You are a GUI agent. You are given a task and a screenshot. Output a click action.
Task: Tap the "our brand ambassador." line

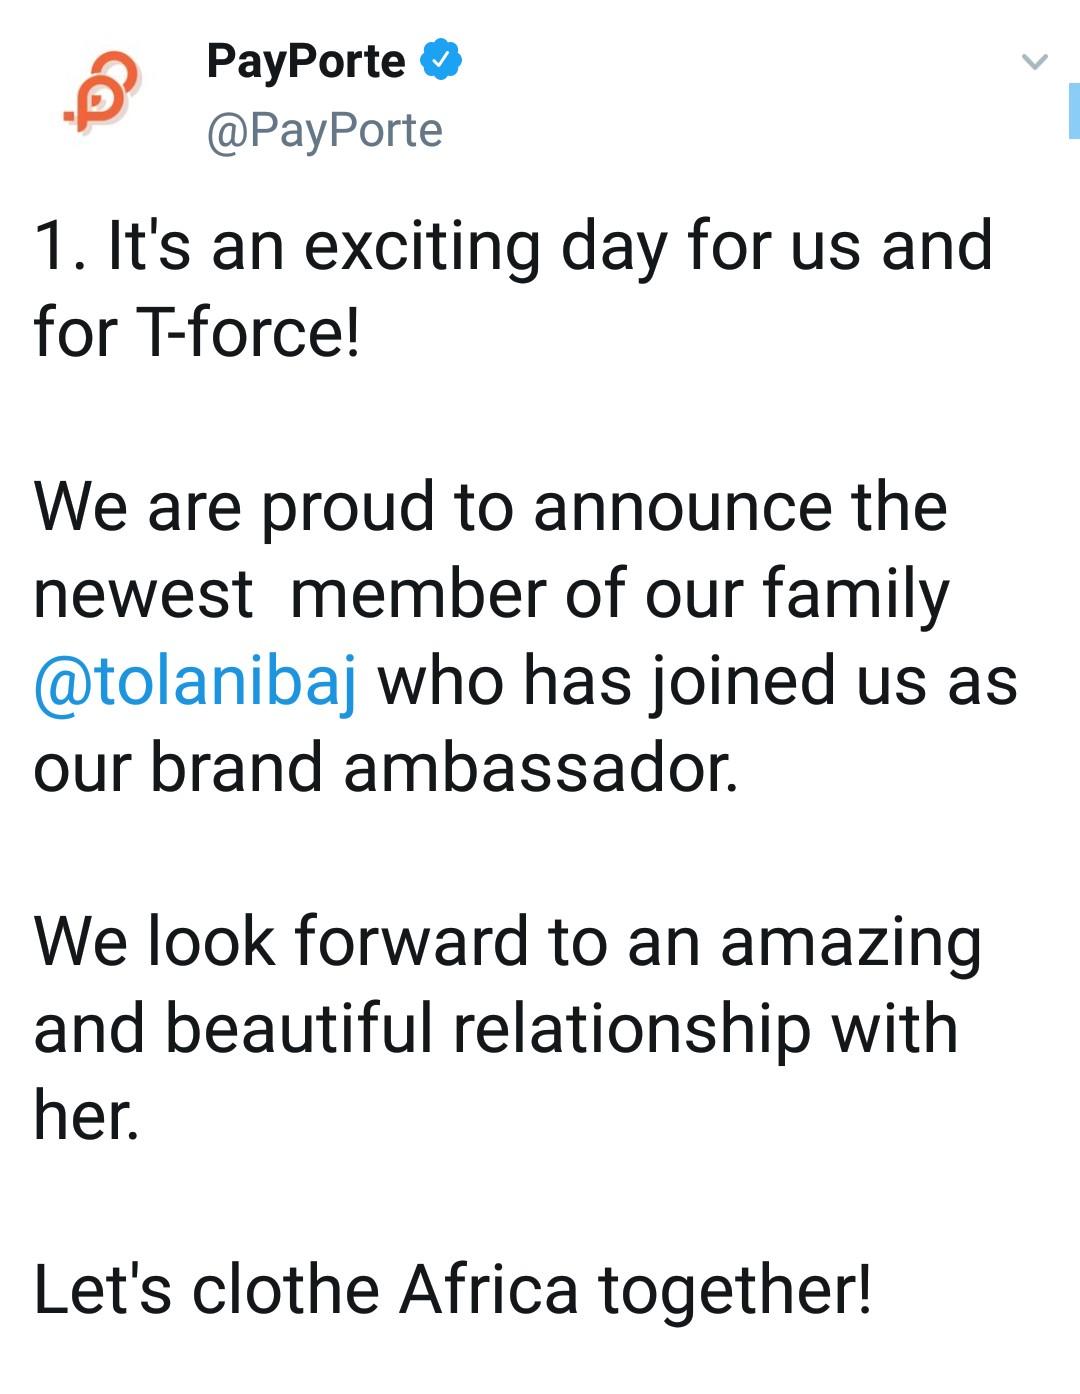click(x=386, y=768)
